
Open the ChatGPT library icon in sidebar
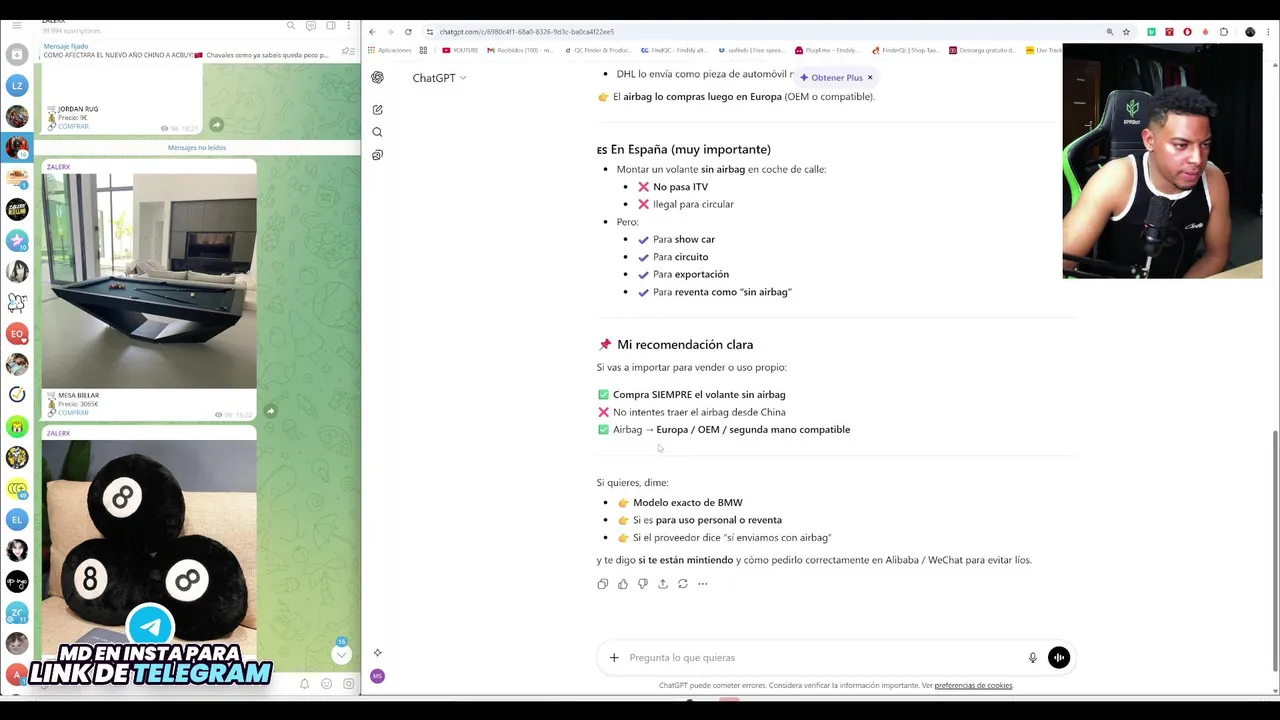coord(377,155)
